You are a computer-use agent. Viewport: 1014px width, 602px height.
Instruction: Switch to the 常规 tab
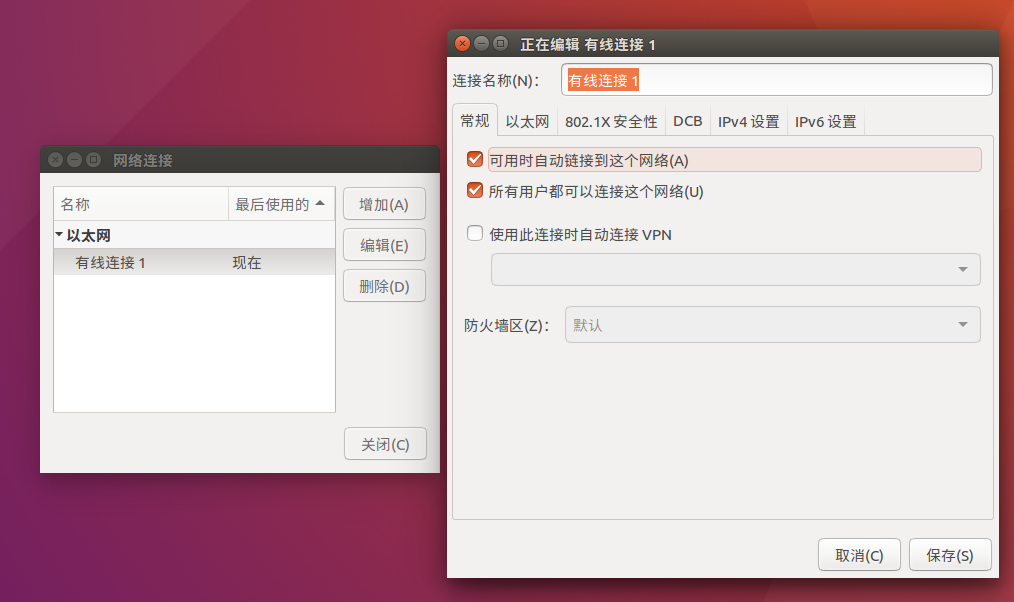pyautogui.click(x=475, y=121)
